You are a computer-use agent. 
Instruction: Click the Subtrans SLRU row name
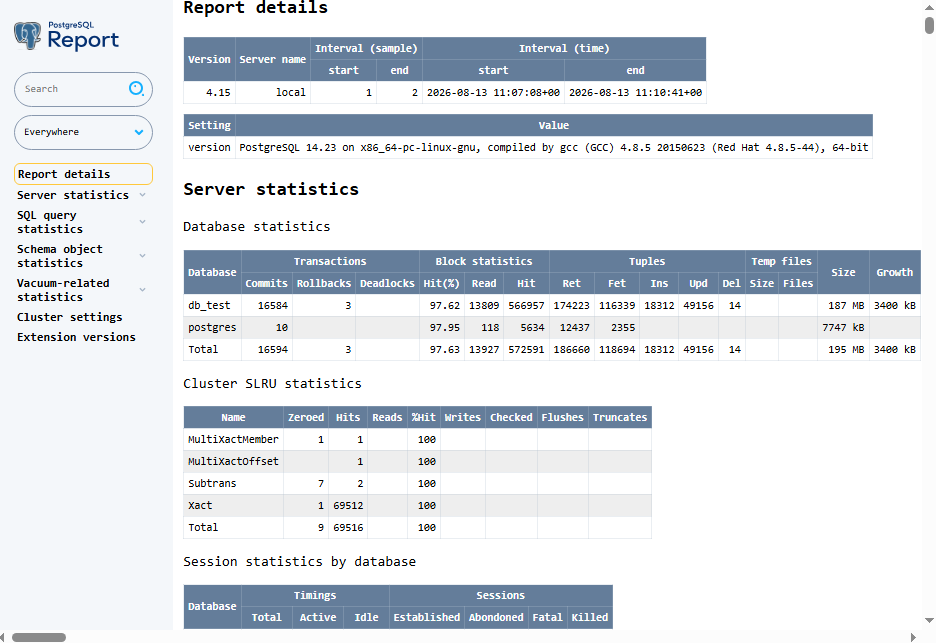tap(212, 484)
